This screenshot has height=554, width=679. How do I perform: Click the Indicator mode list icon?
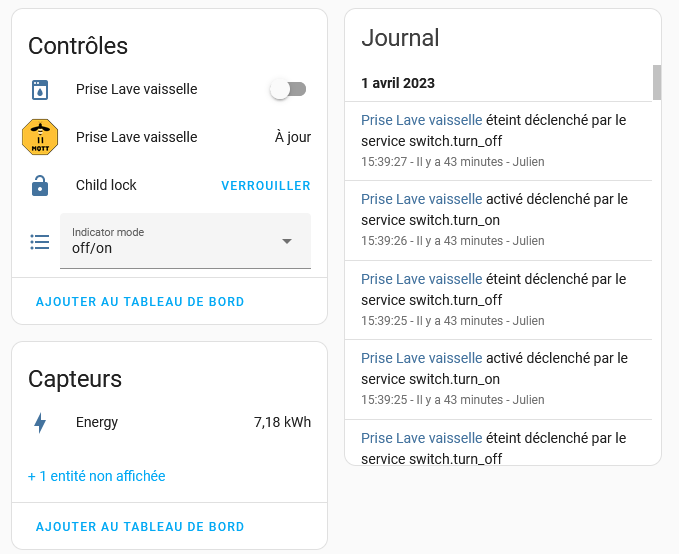click(40, 241)
